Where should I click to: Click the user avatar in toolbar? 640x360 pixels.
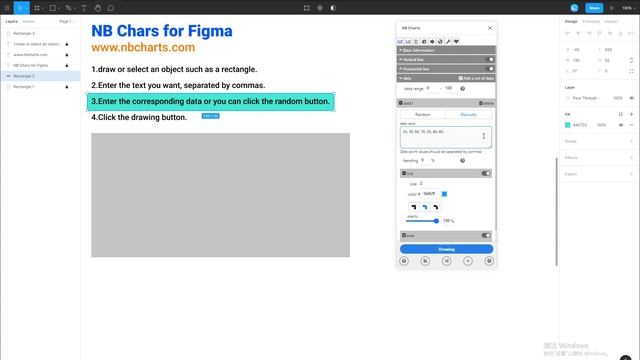click(x=574, y=8)
